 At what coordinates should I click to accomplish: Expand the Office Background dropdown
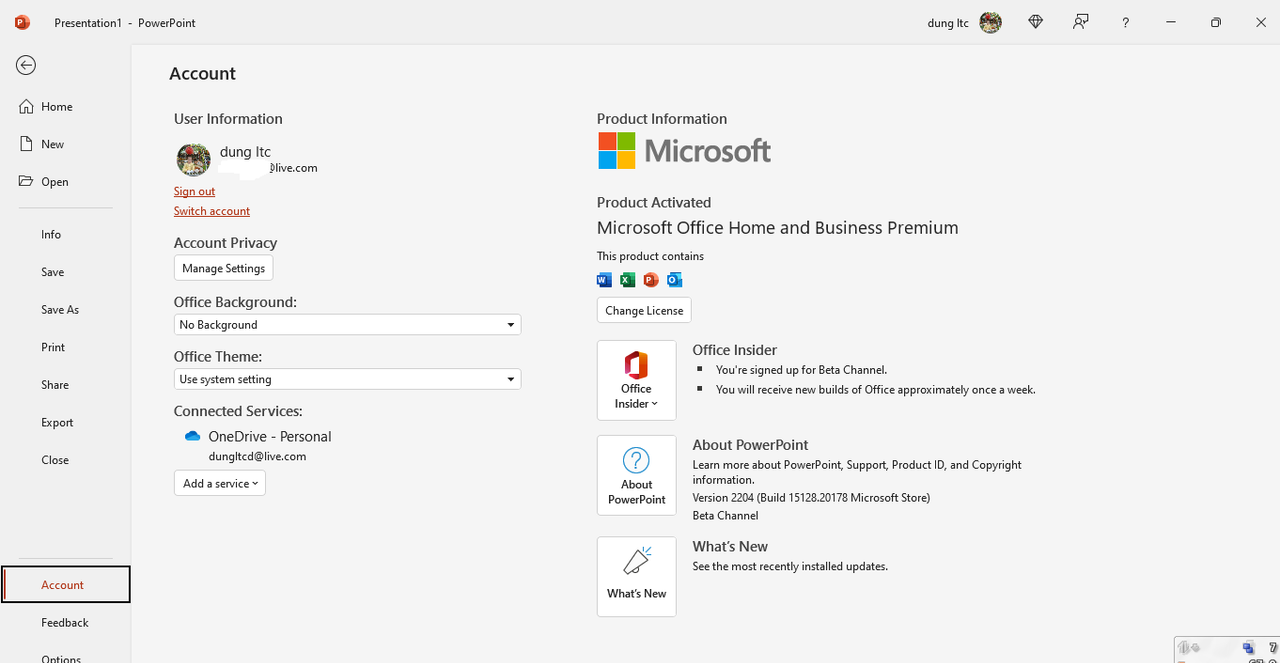tap(510, 325)
